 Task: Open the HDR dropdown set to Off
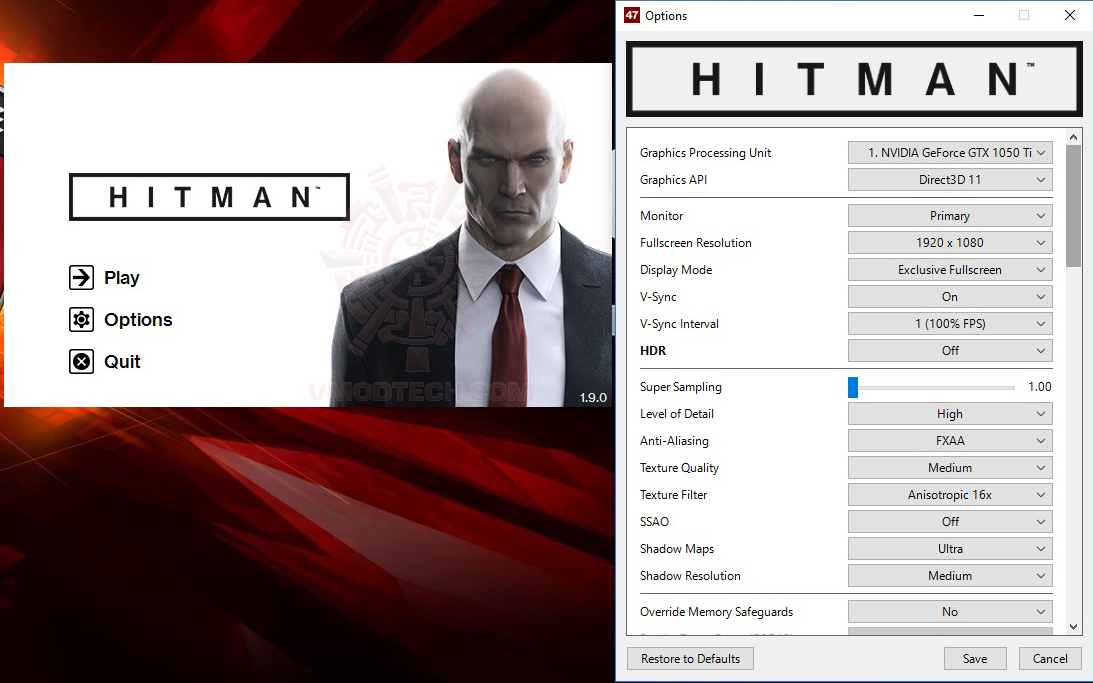(950, 351)
